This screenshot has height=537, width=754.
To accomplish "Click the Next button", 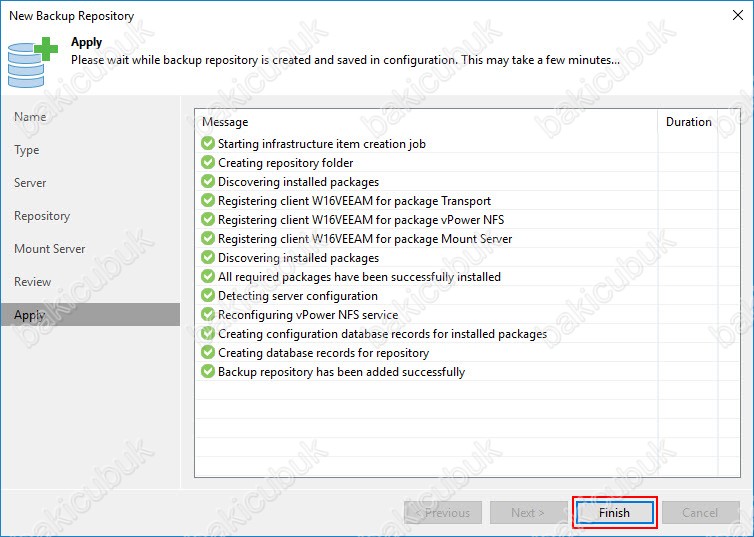I will pos(528,512).
